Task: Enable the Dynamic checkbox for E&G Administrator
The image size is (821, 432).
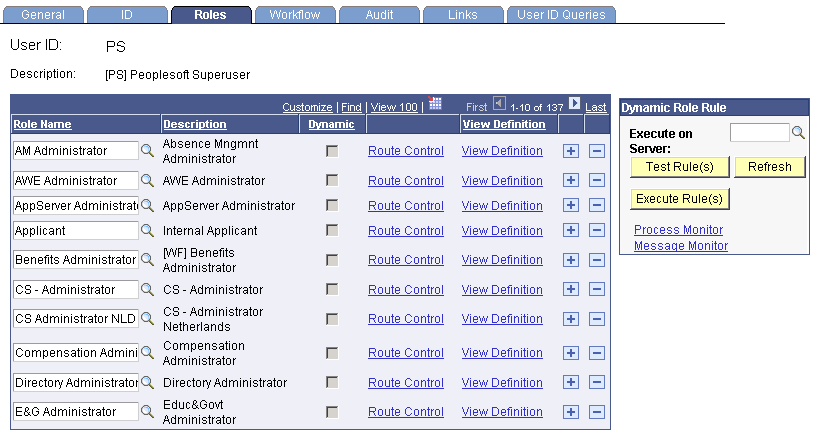Action: pos(332,412)
